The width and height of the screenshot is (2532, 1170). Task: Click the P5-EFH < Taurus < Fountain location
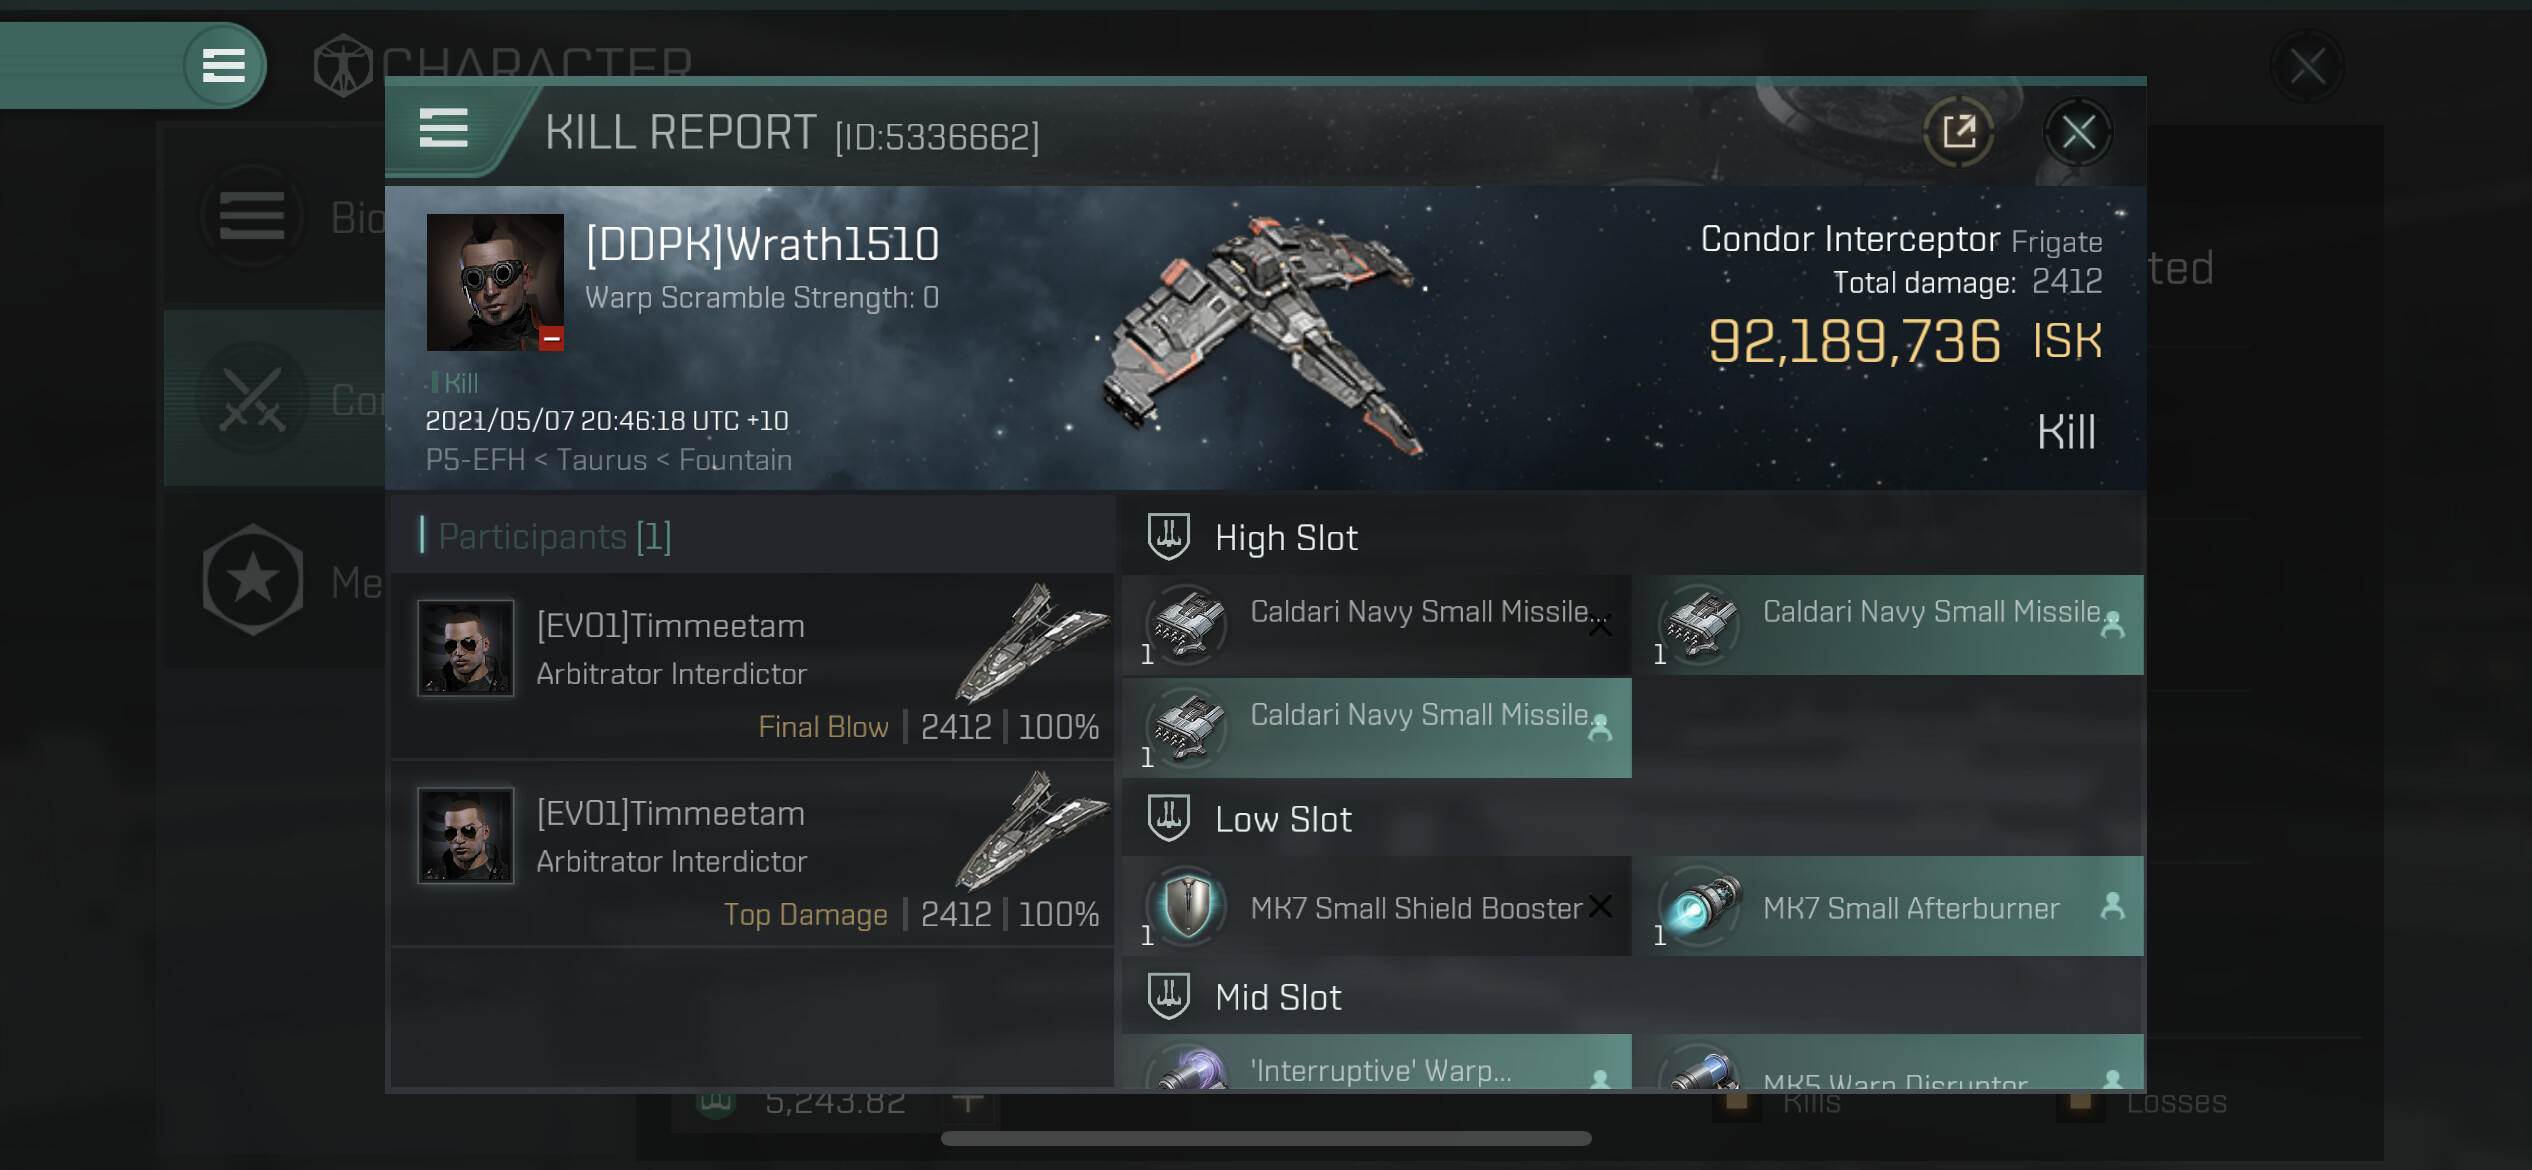(609, 460)
